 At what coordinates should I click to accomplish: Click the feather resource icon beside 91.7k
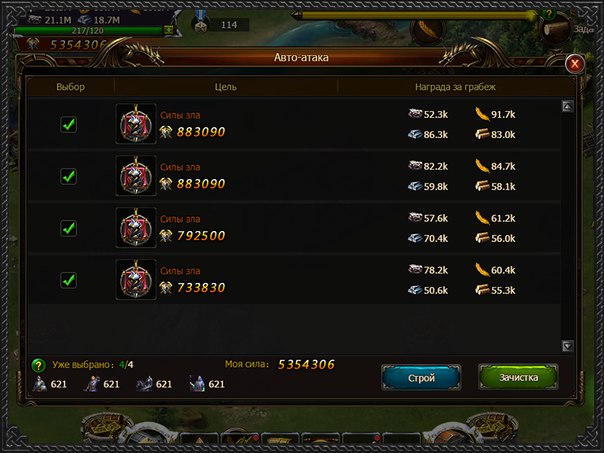(482, 114)
